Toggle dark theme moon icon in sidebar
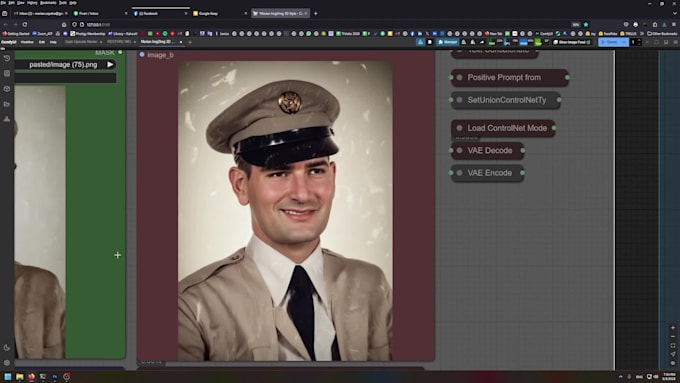 [7, 347]
